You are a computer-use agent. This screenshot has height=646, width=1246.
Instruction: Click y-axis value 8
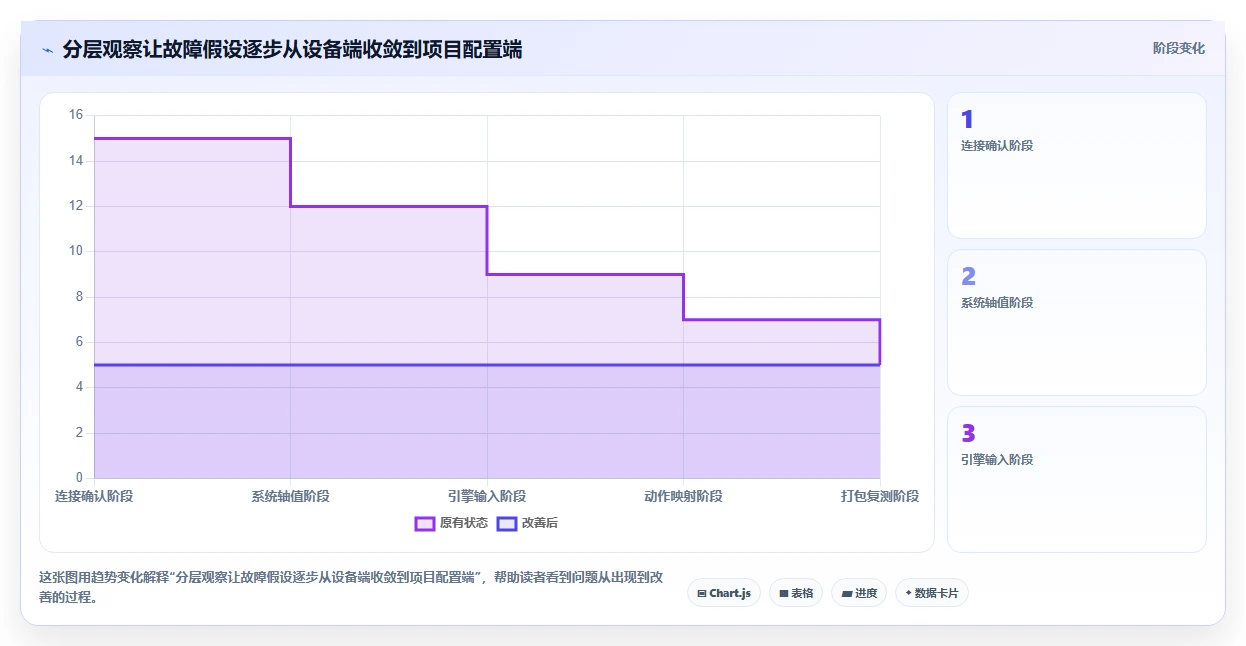(79, 297)
